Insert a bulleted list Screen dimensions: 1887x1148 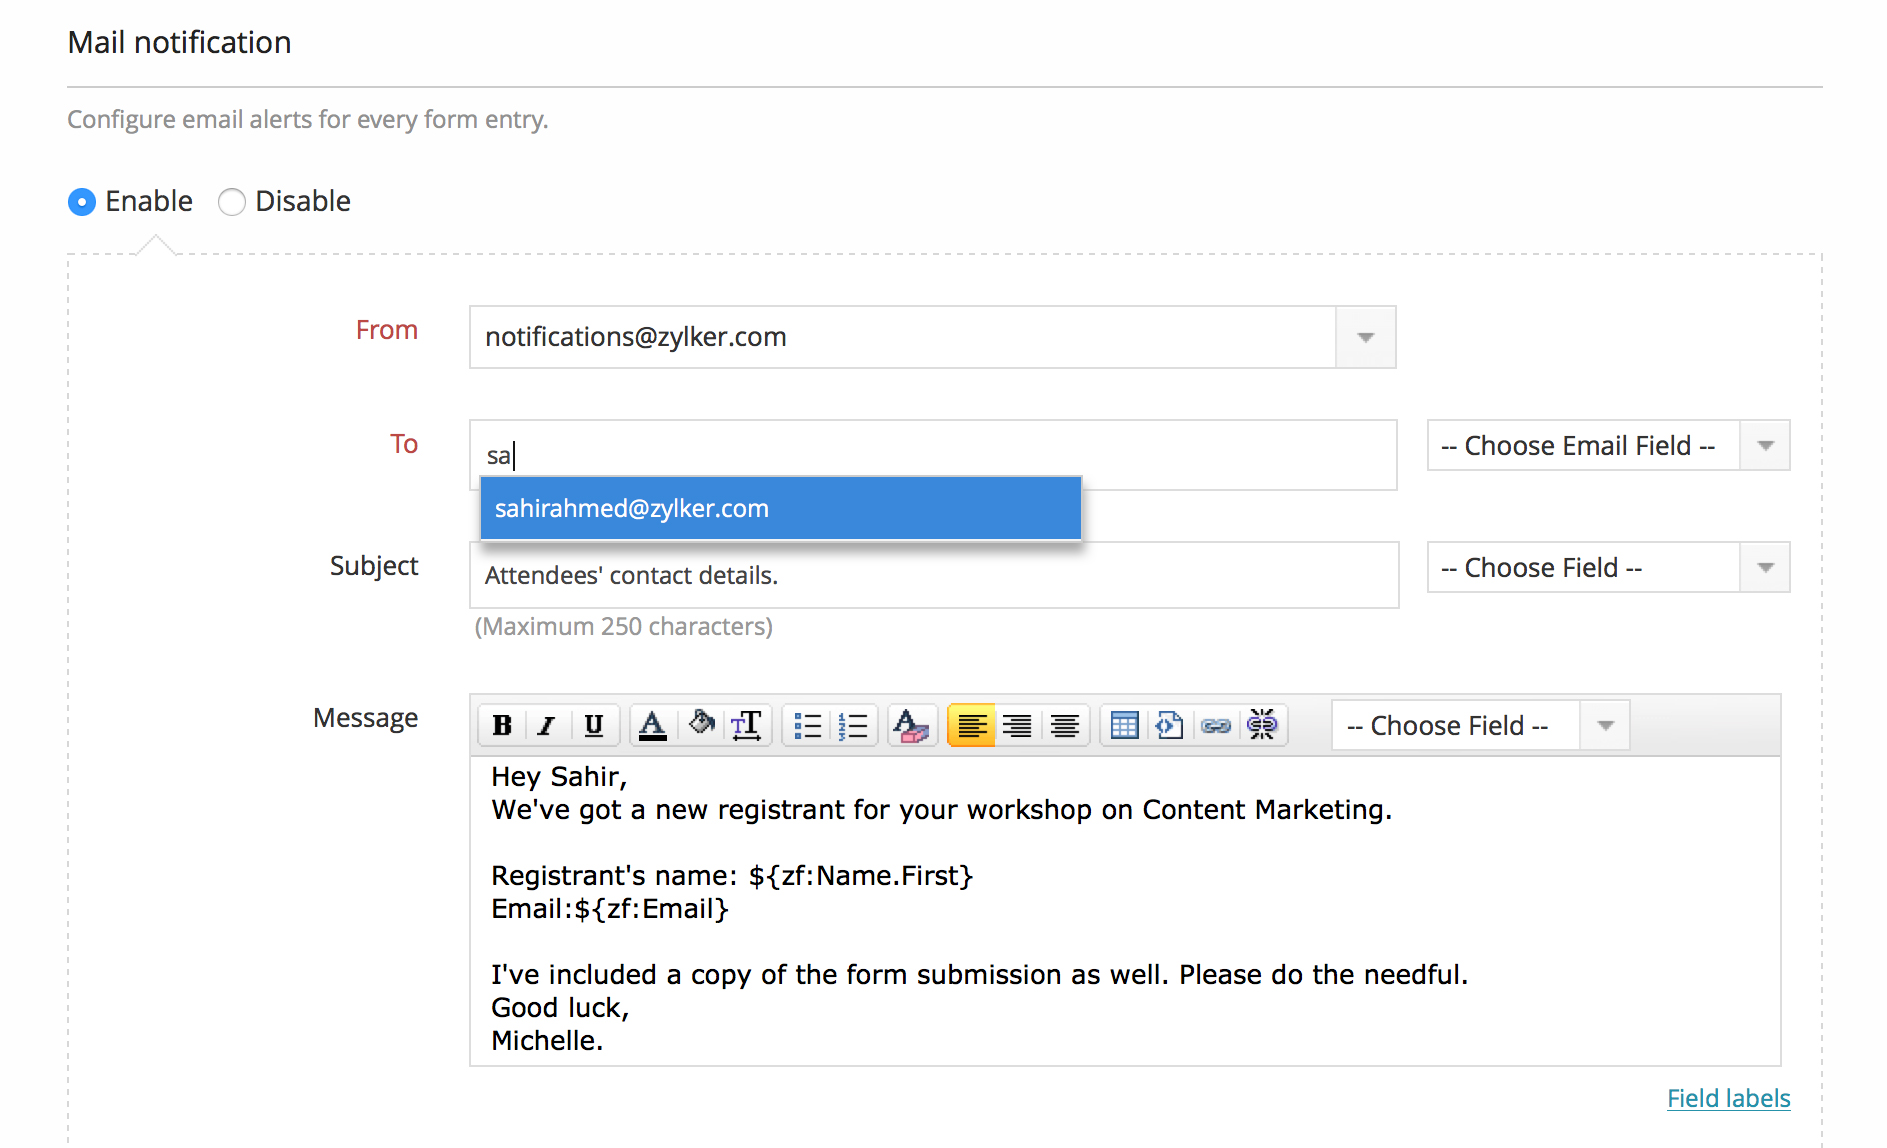pyautogui.click(x=807, y=725)
